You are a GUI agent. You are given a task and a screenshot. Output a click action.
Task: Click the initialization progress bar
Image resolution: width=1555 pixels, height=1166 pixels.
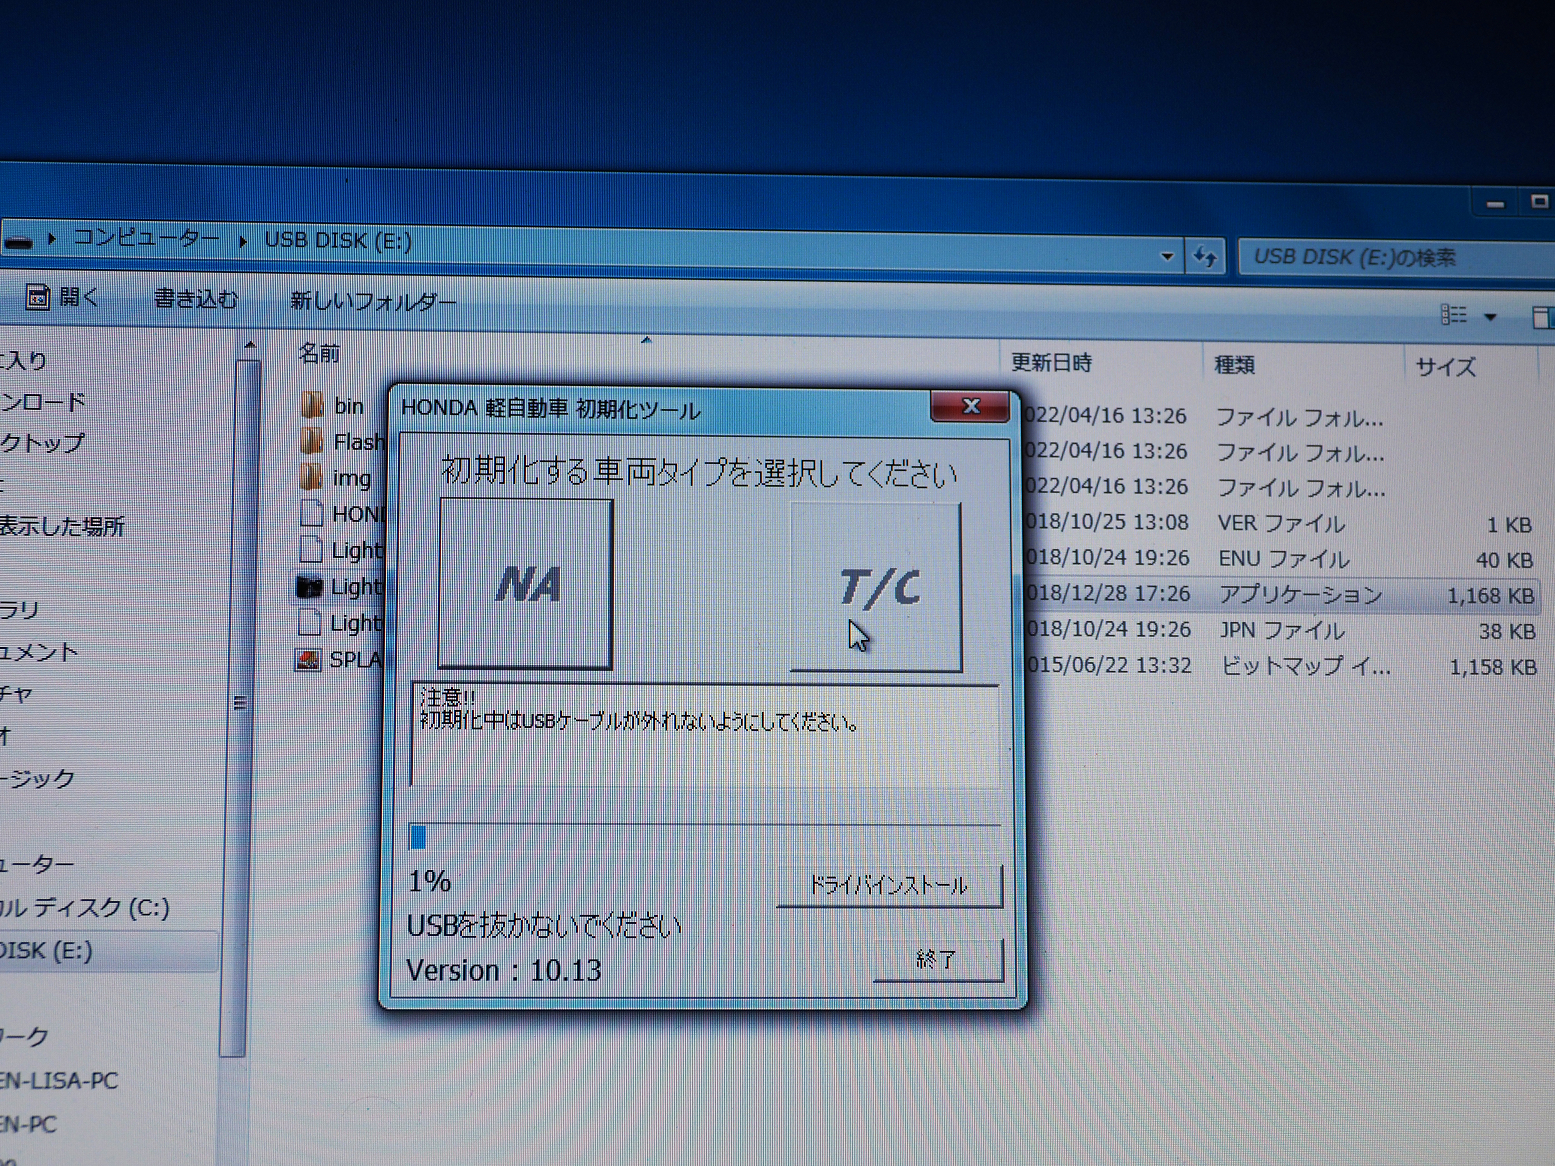pyautogui.click(x=705, y=837)
